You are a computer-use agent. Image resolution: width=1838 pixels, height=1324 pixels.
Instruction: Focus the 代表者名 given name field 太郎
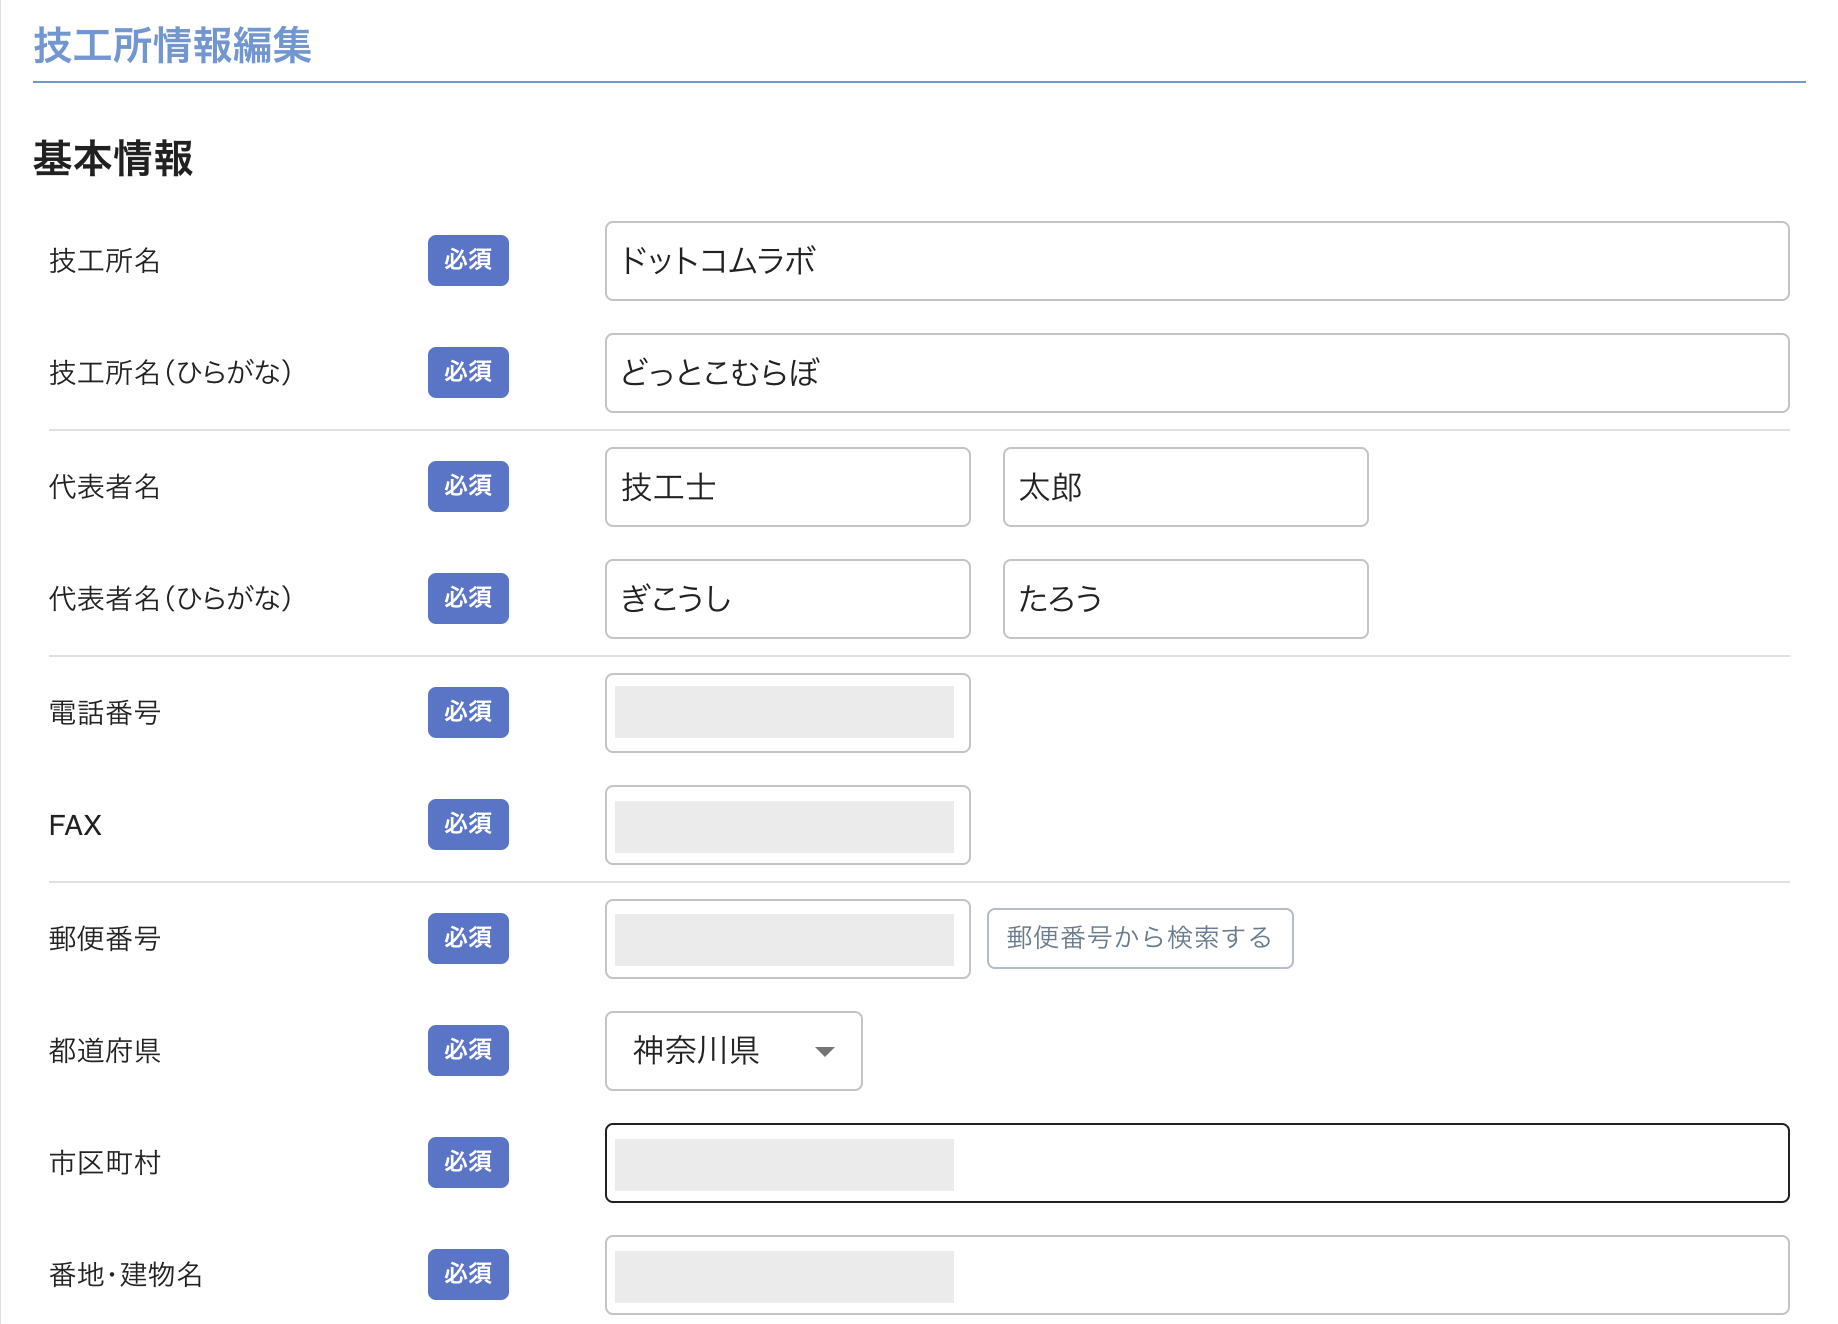pyautogui.click(x=1185, y=487)
